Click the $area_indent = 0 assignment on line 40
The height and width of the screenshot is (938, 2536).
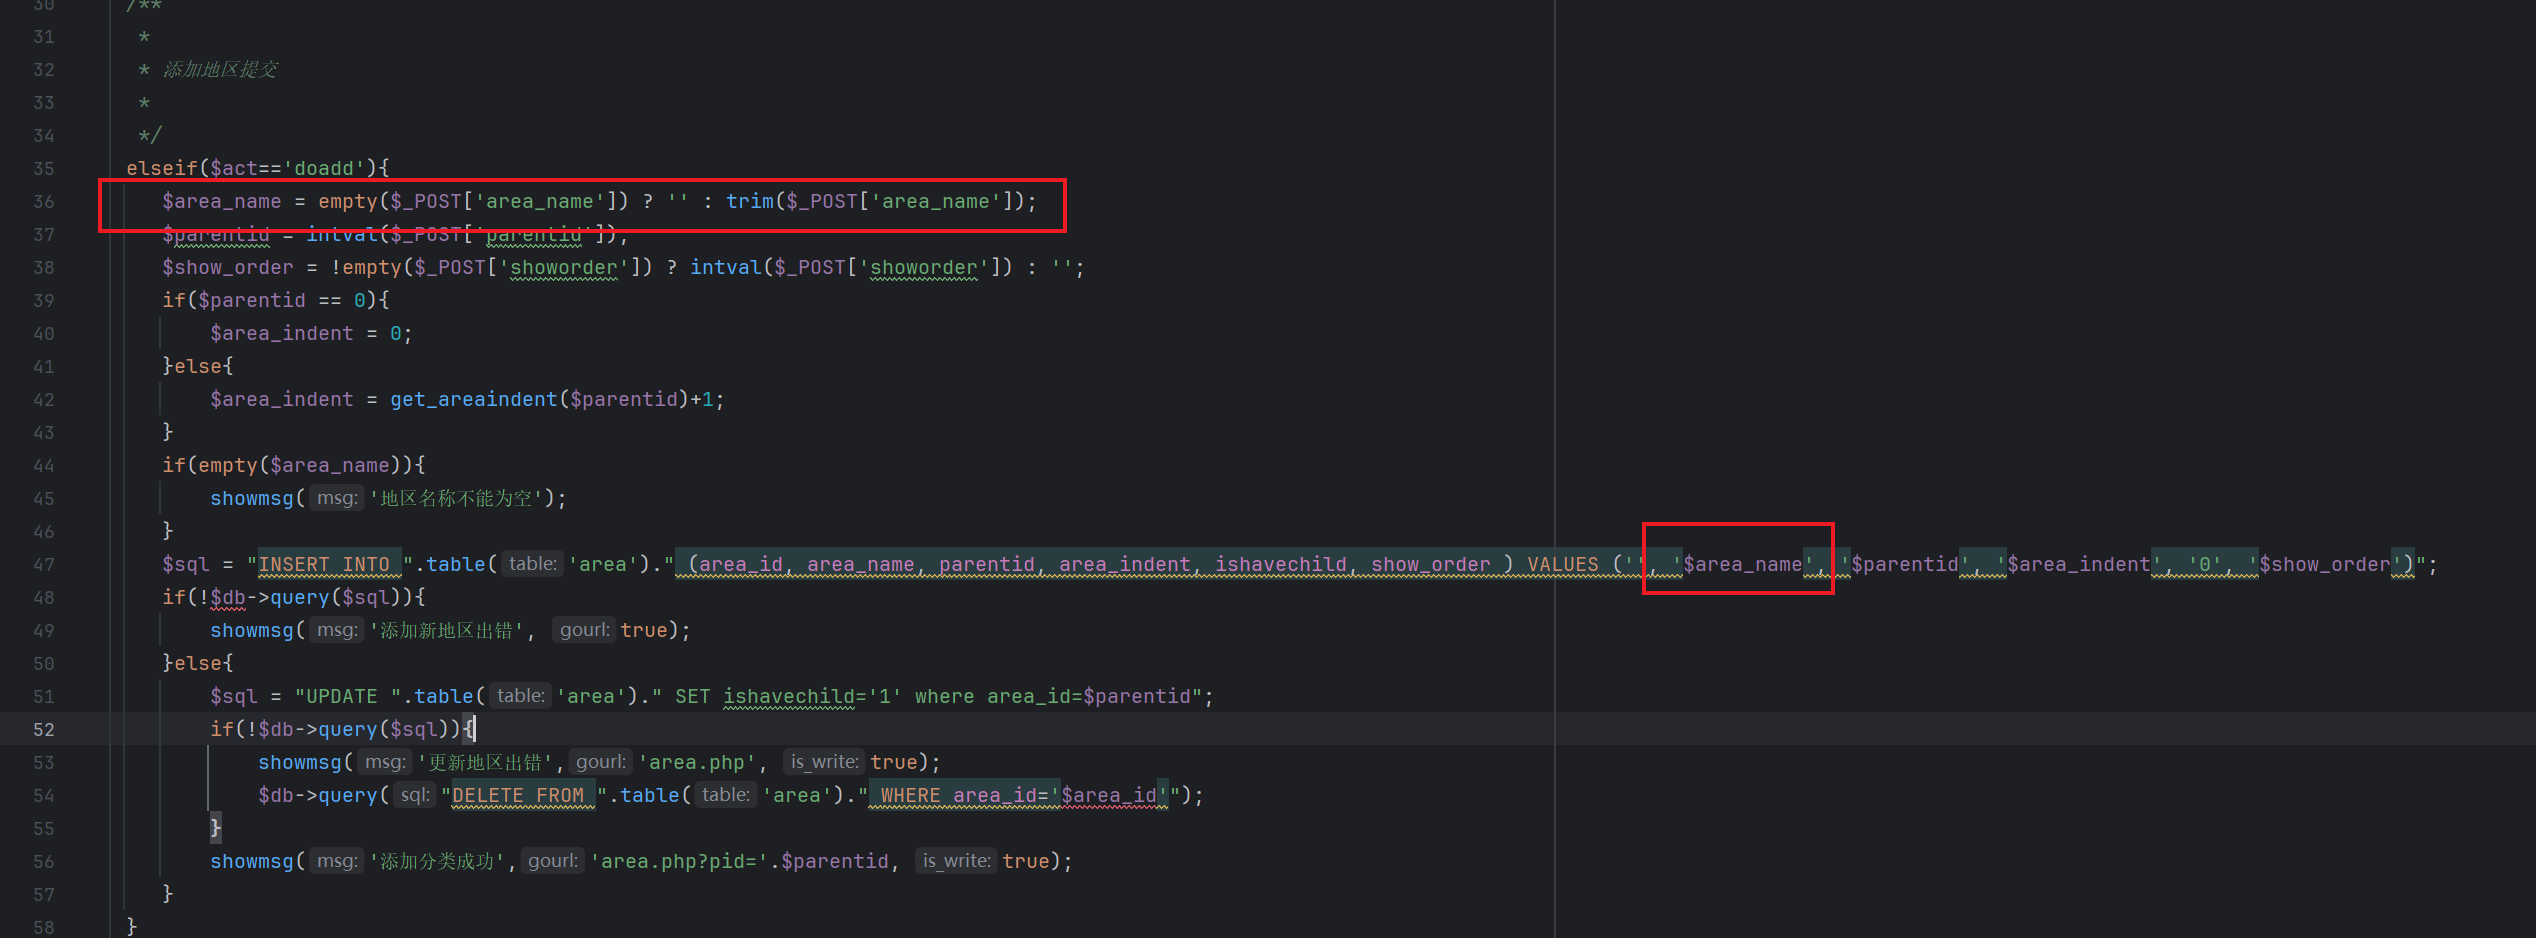pos(311,333)
